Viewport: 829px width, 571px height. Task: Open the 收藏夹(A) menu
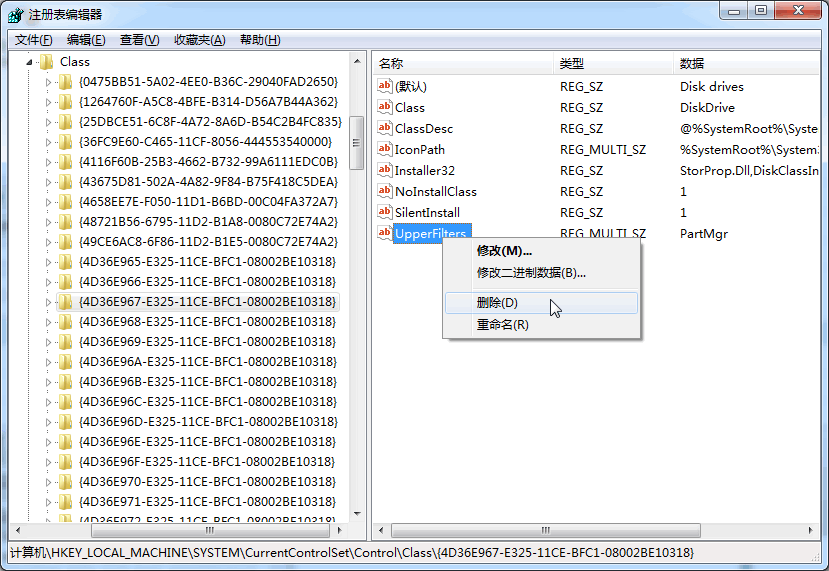[x=199, y=40]
